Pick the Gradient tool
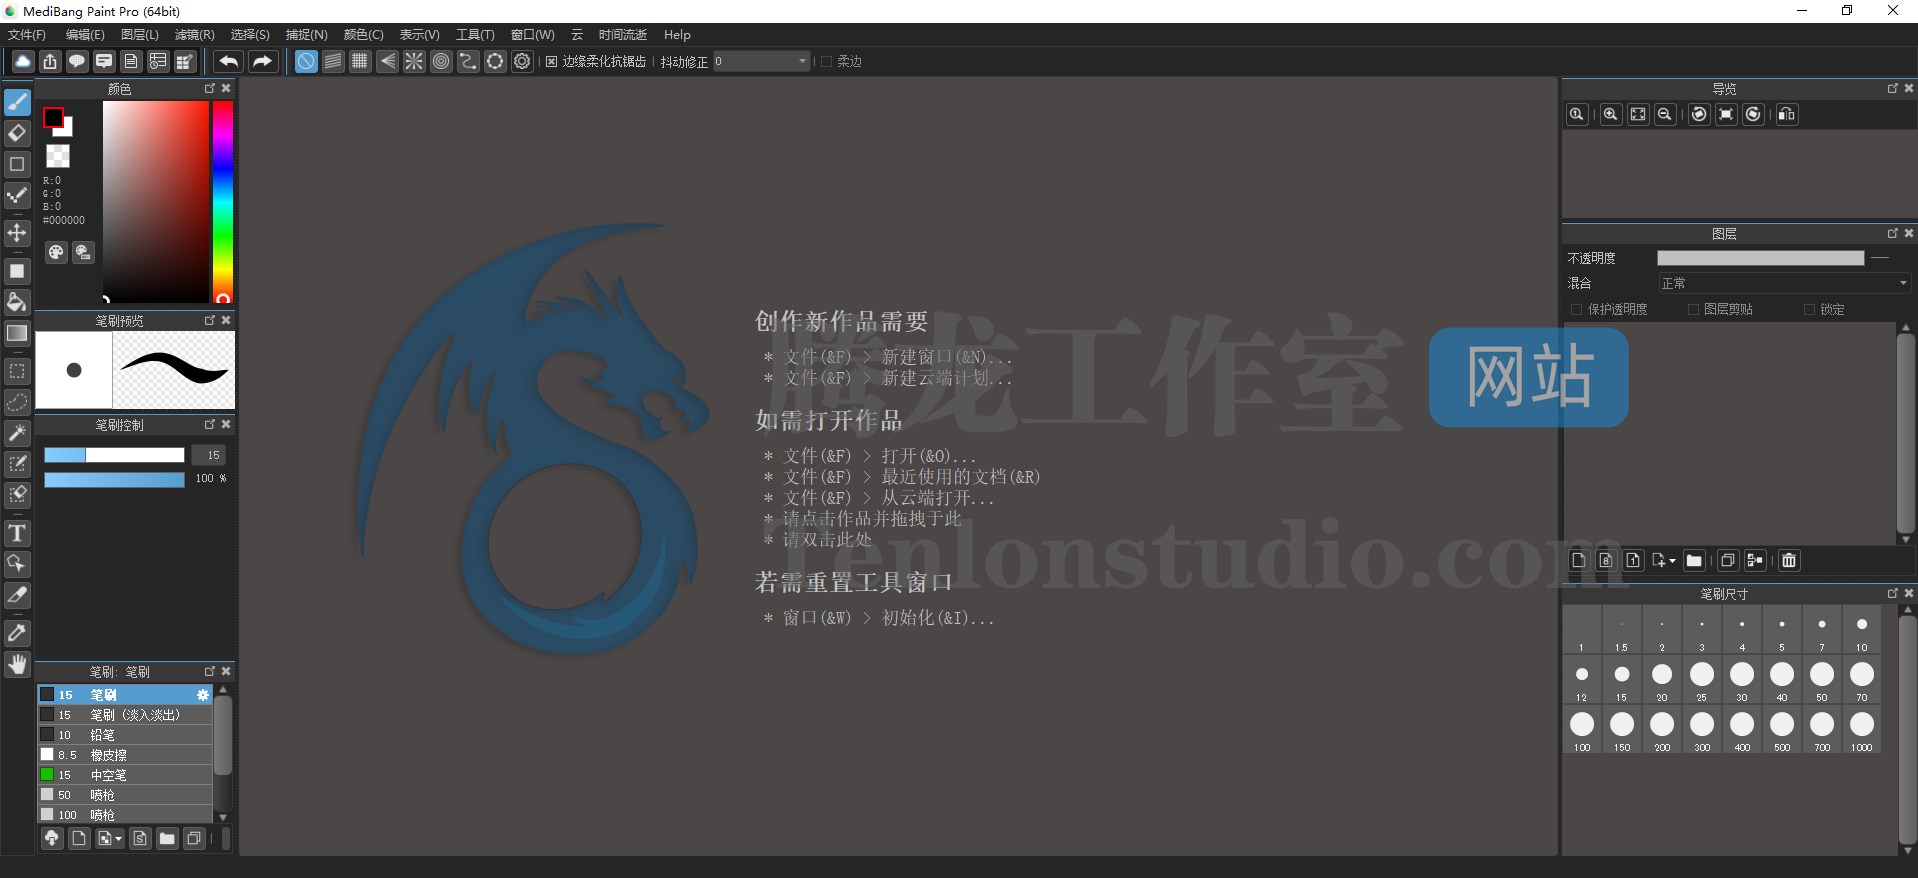This screenshot has width=1918, height=878. [x=17, y=333]
